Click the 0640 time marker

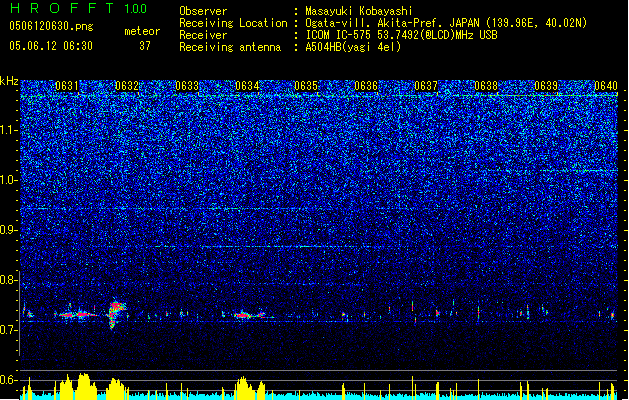coord(606,86)
